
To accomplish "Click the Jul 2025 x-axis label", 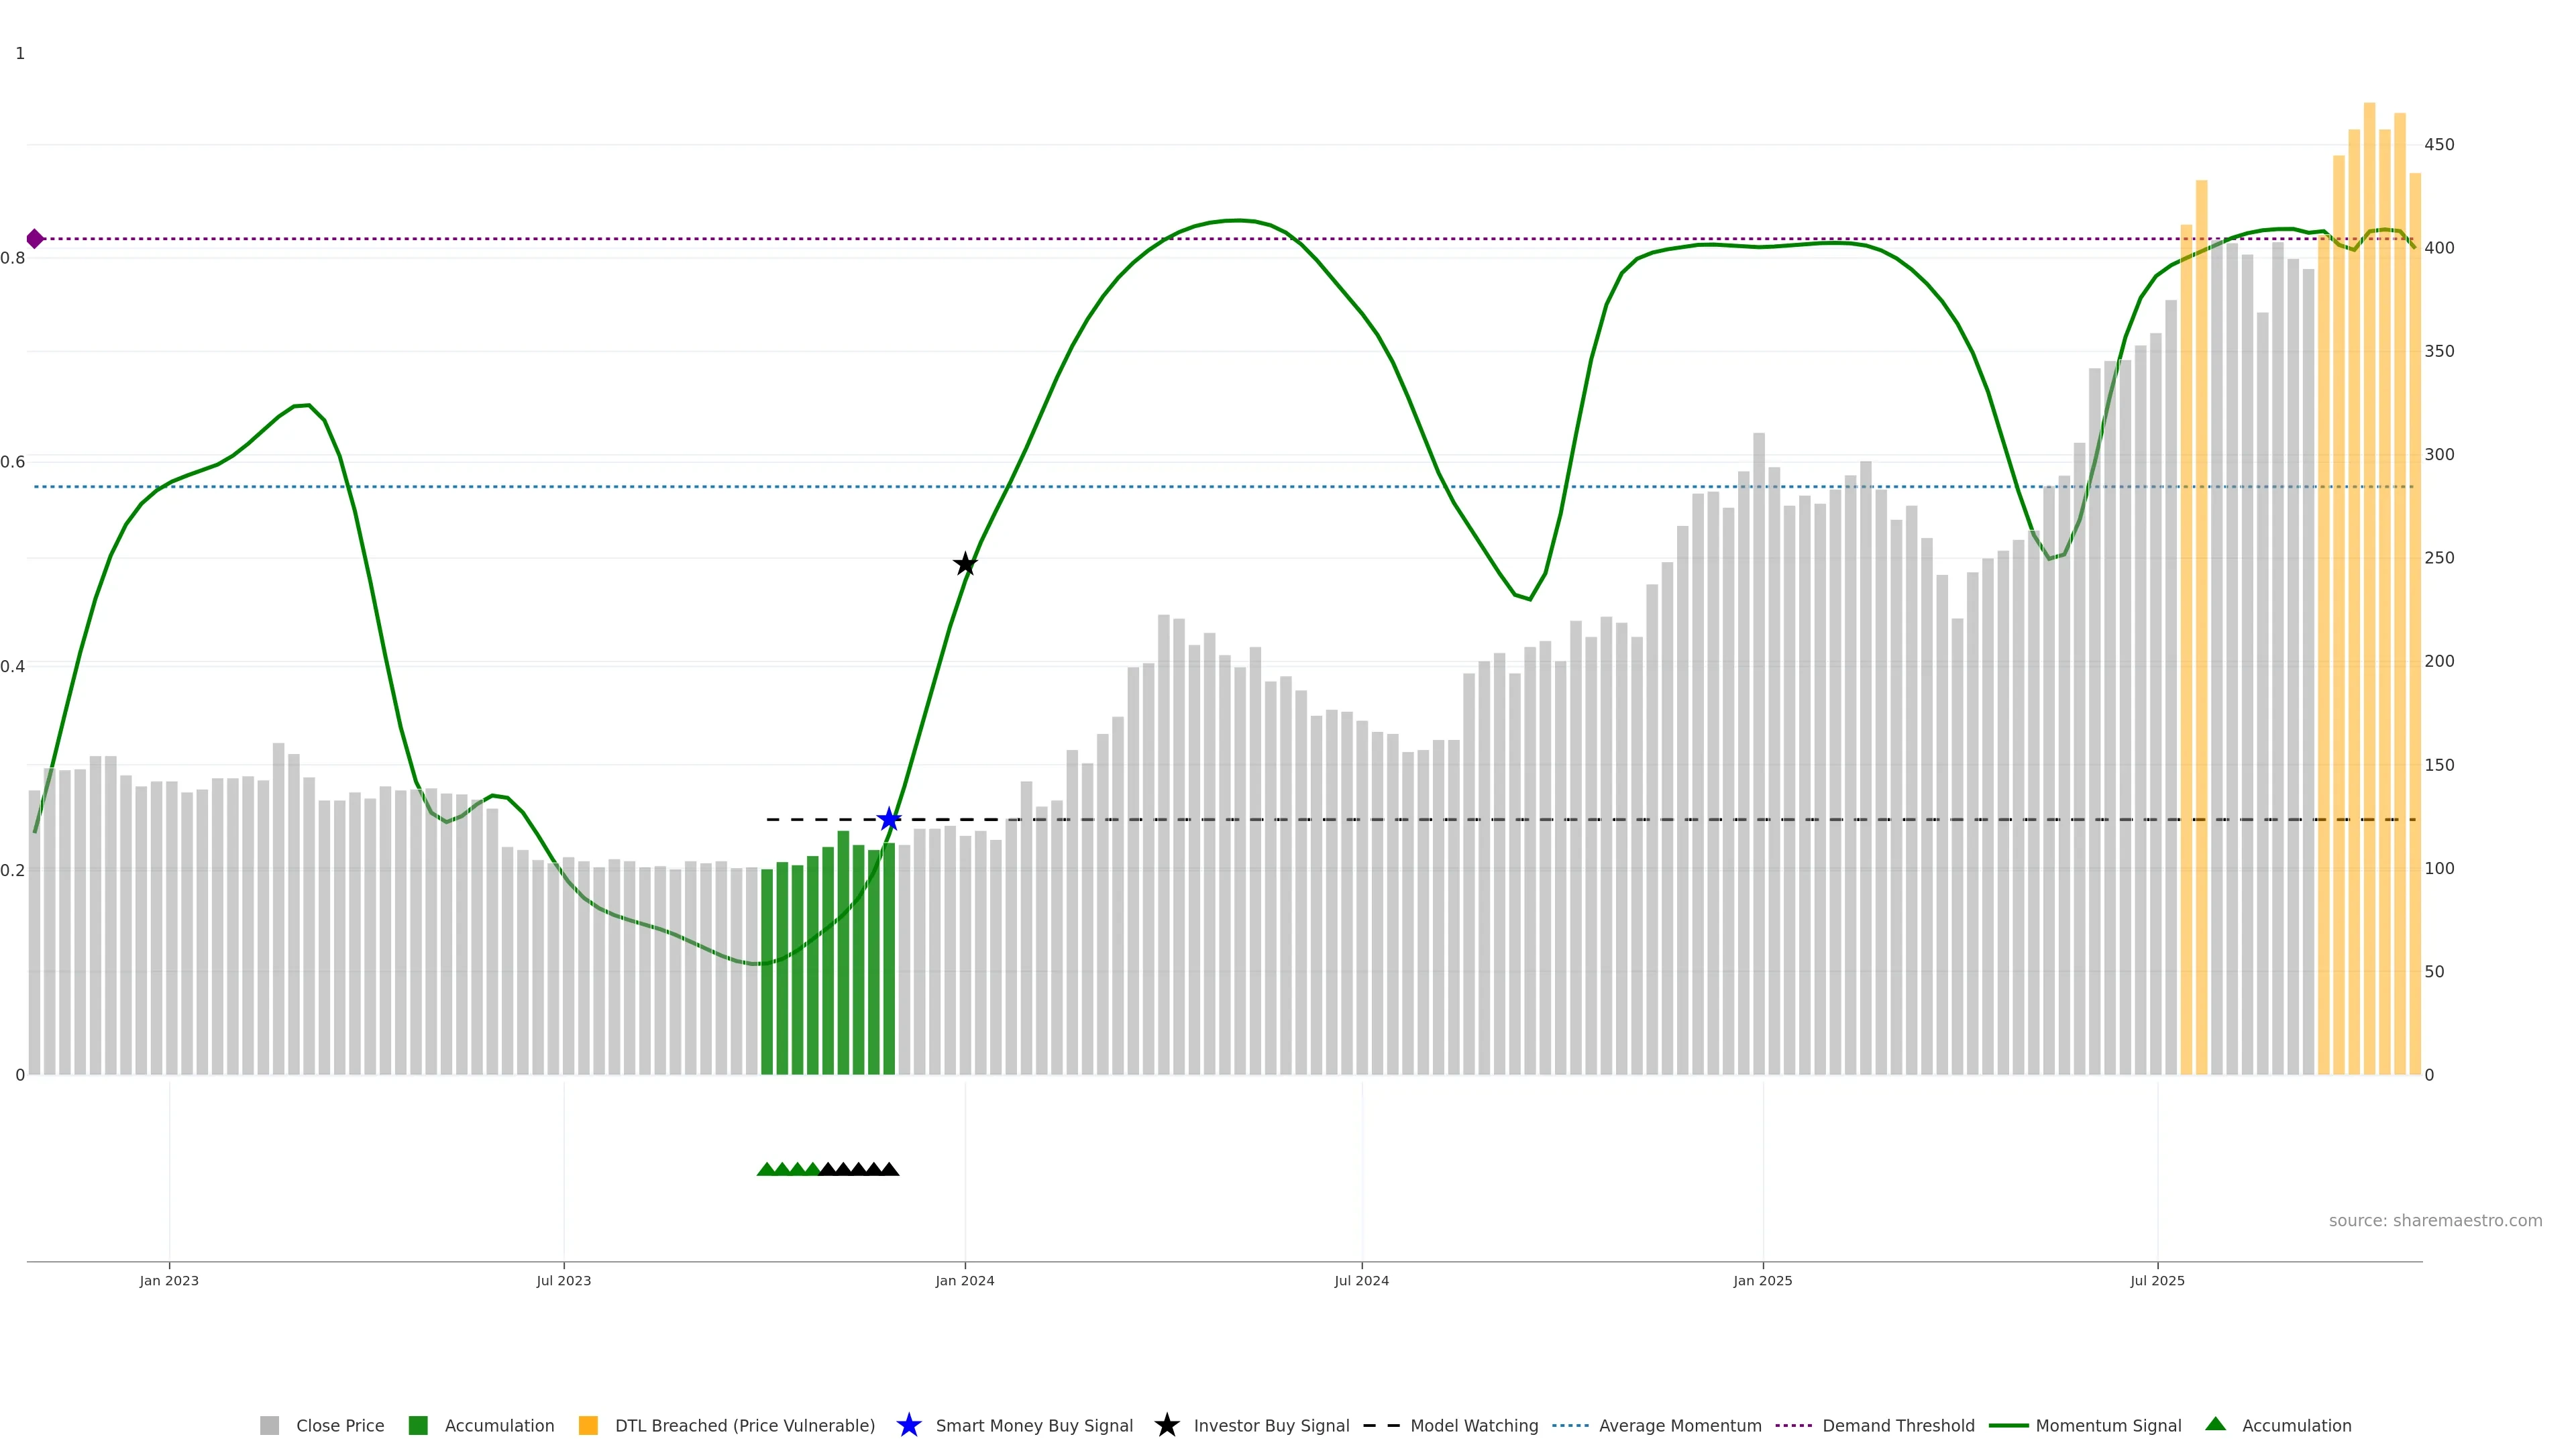I will (2157, 1281).
